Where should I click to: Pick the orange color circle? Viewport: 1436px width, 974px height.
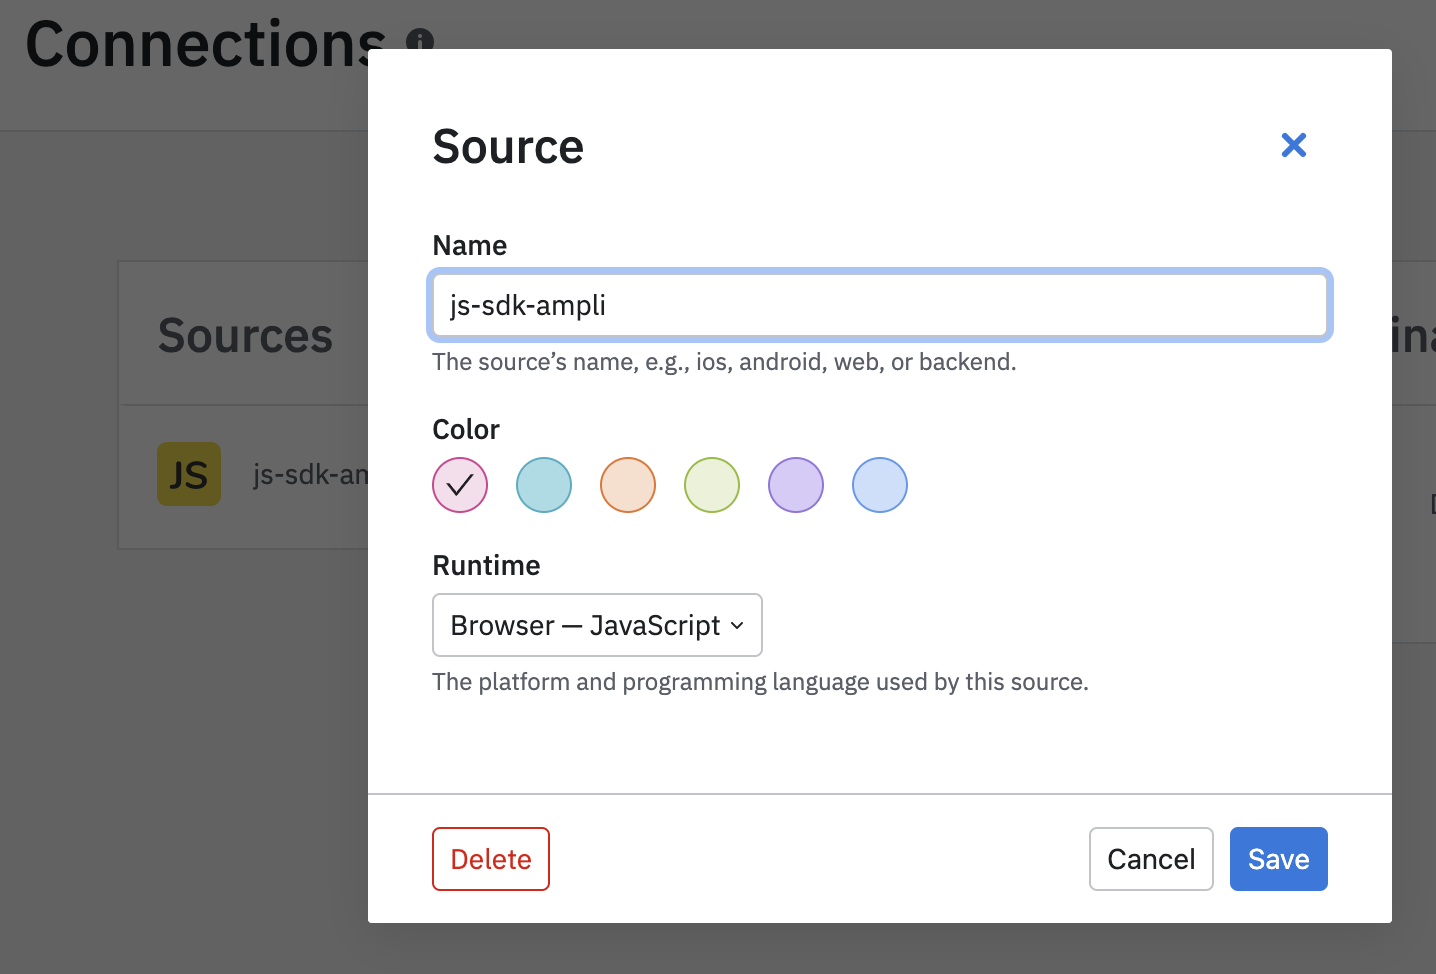pyautogui.click(x=628, y=485)
